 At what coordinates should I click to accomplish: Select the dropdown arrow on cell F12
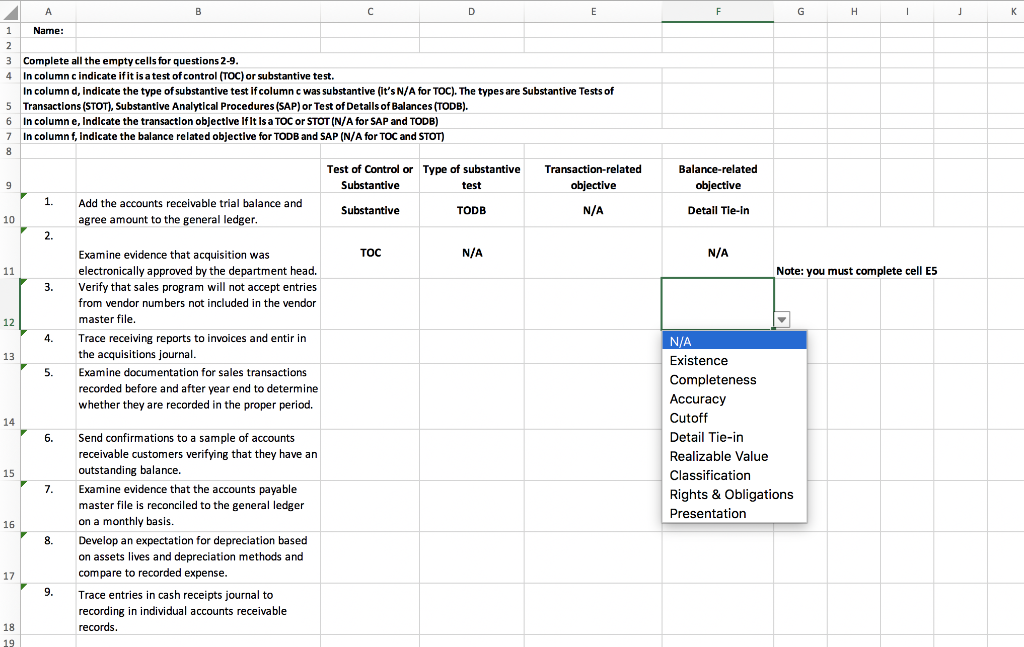(x=781, y=318)
